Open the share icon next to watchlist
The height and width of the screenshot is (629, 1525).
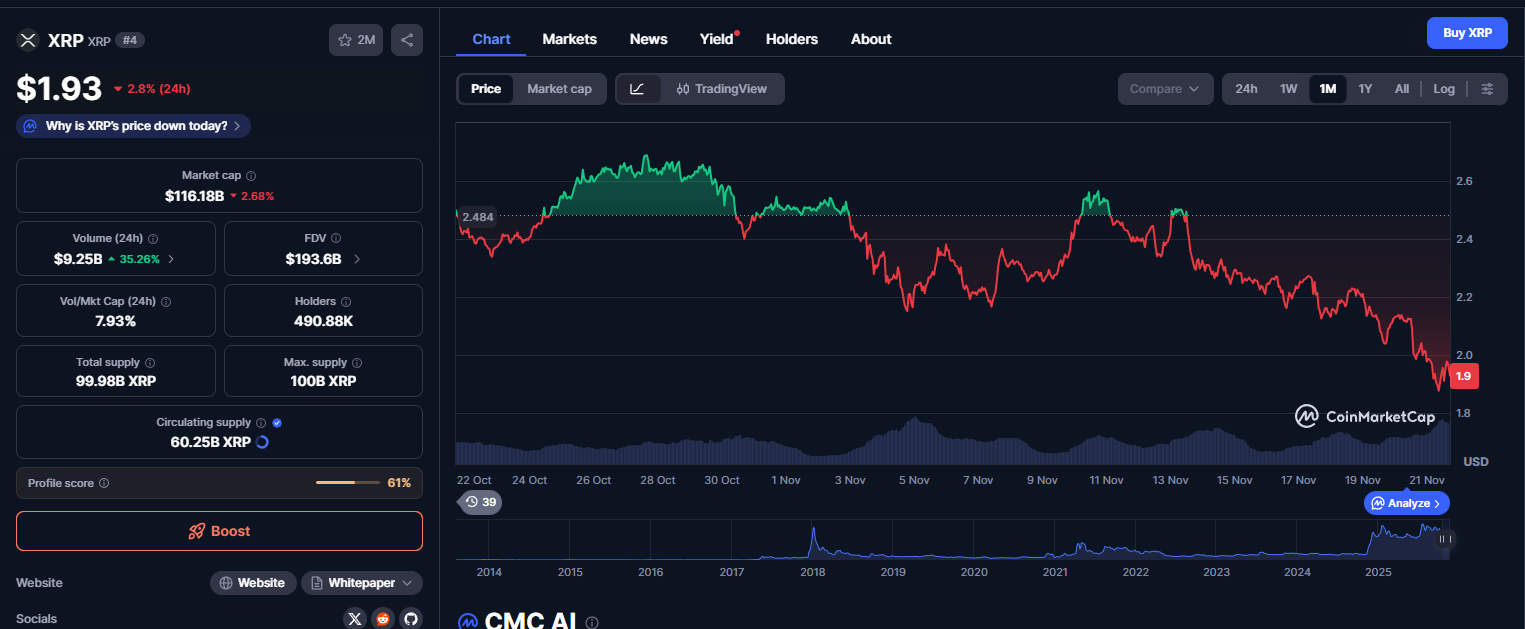(406, 39)
